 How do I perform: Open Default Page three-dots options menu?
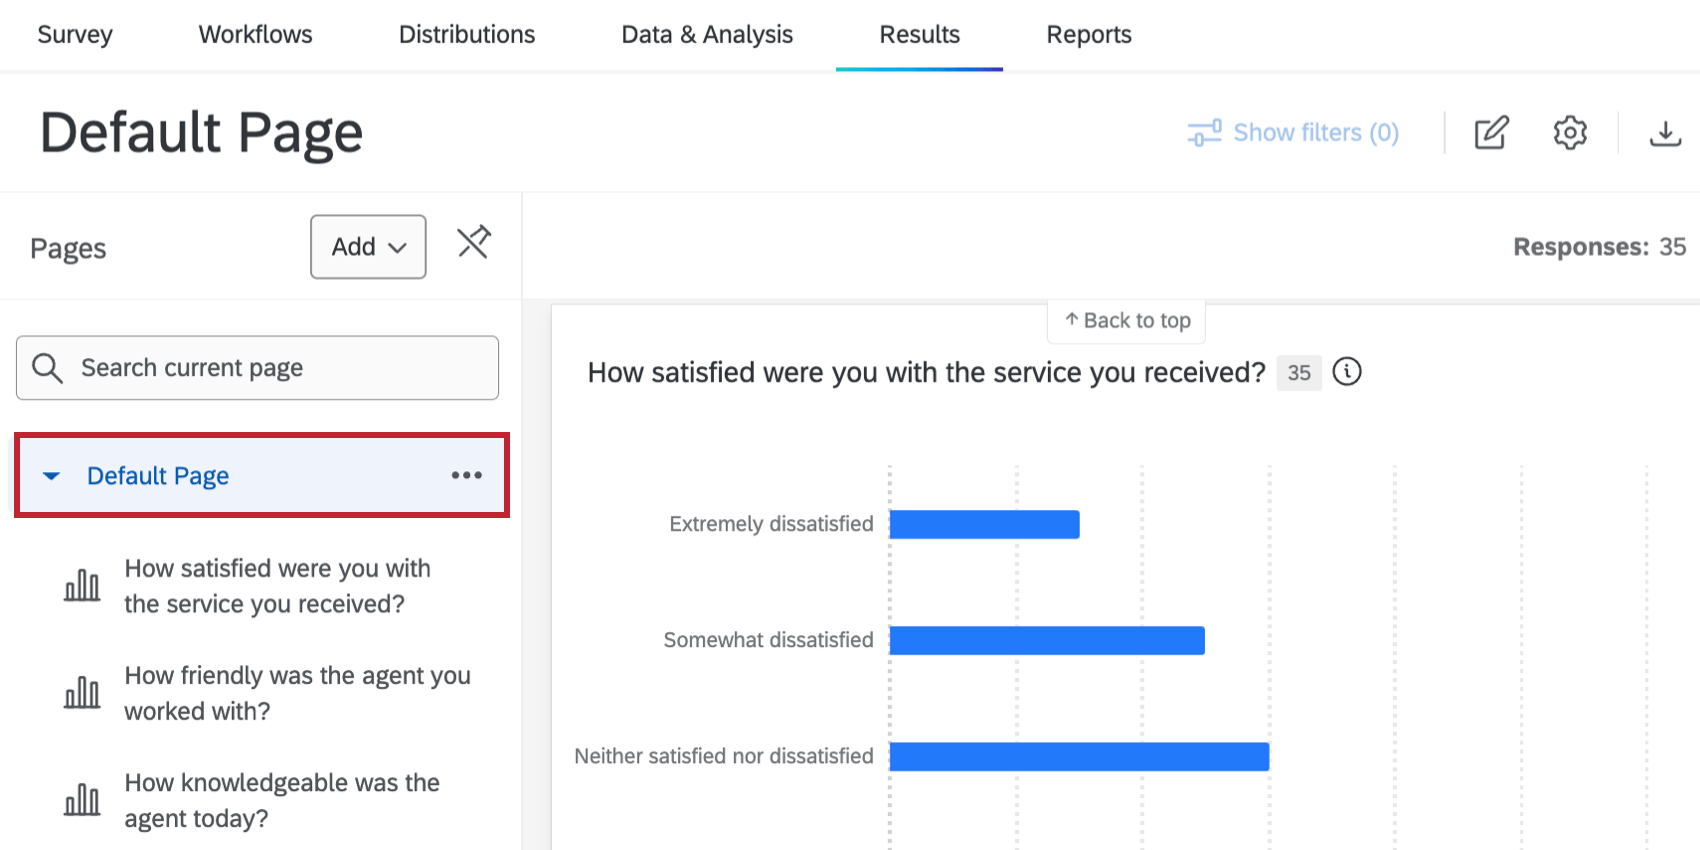pos(466,475)
